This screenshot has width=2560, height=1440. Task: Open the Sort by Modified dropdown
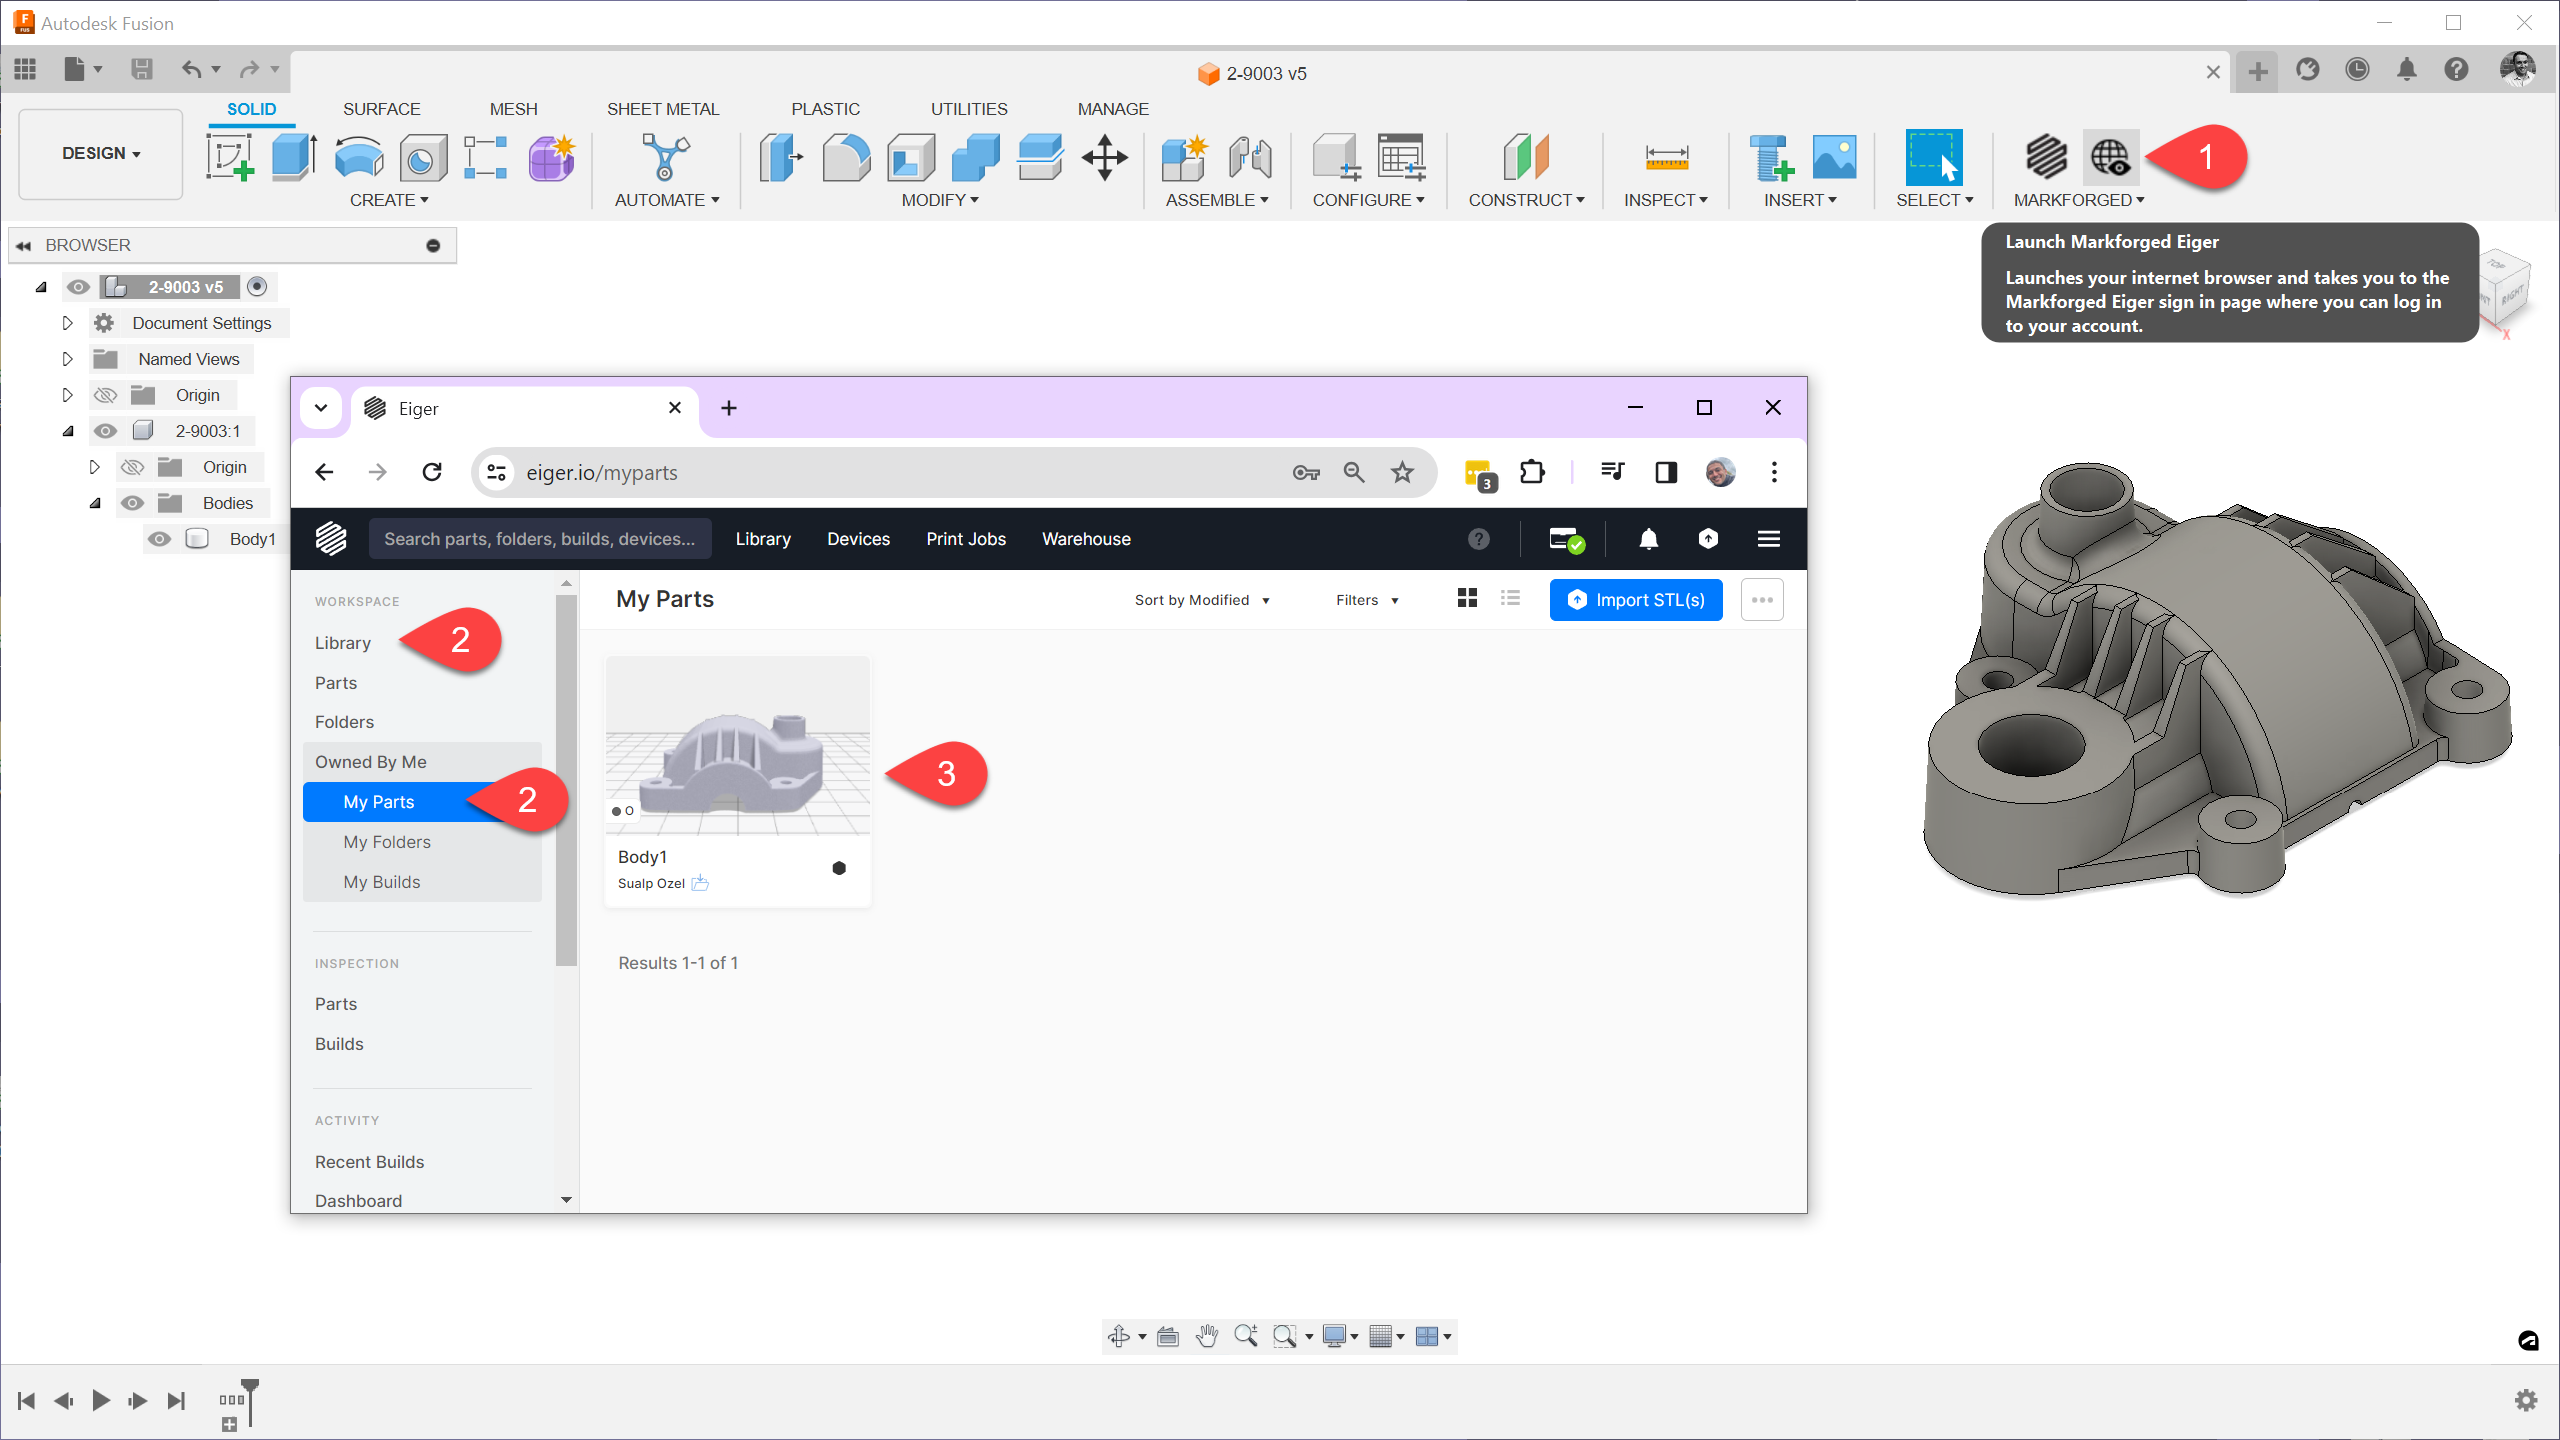click(1201, 600)
